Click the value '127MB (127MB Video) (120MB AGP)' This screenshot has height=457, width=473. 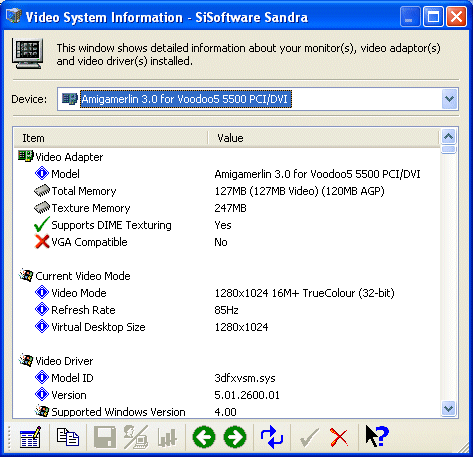[299, 191]
